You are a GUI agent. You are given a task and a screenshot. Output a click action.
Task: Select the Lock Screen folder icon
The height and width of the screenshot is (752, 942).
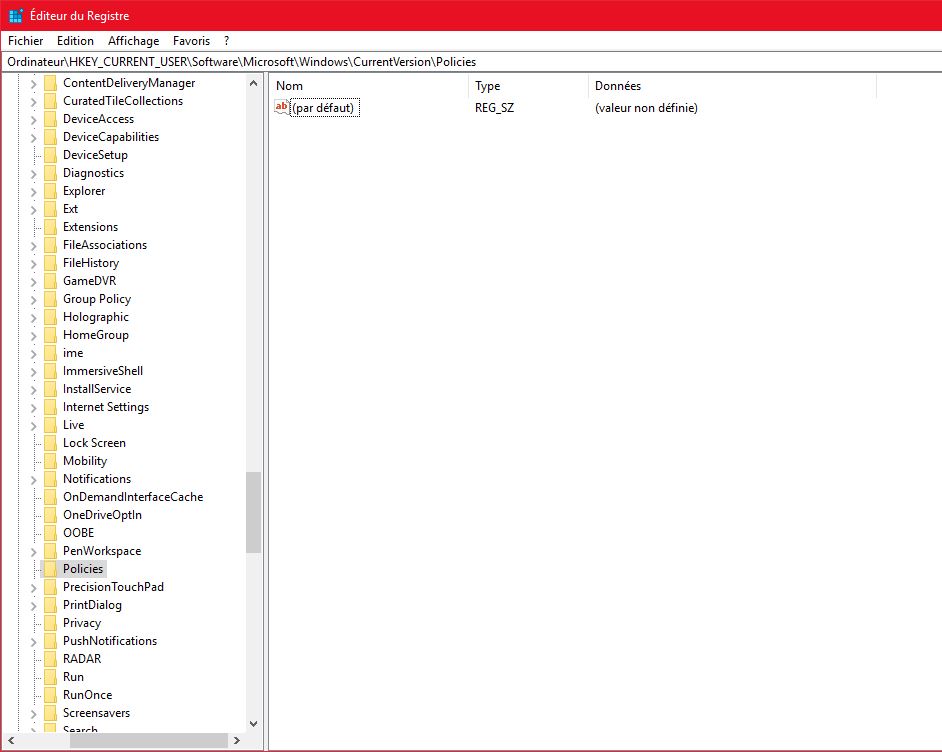(x=50, y=443)
